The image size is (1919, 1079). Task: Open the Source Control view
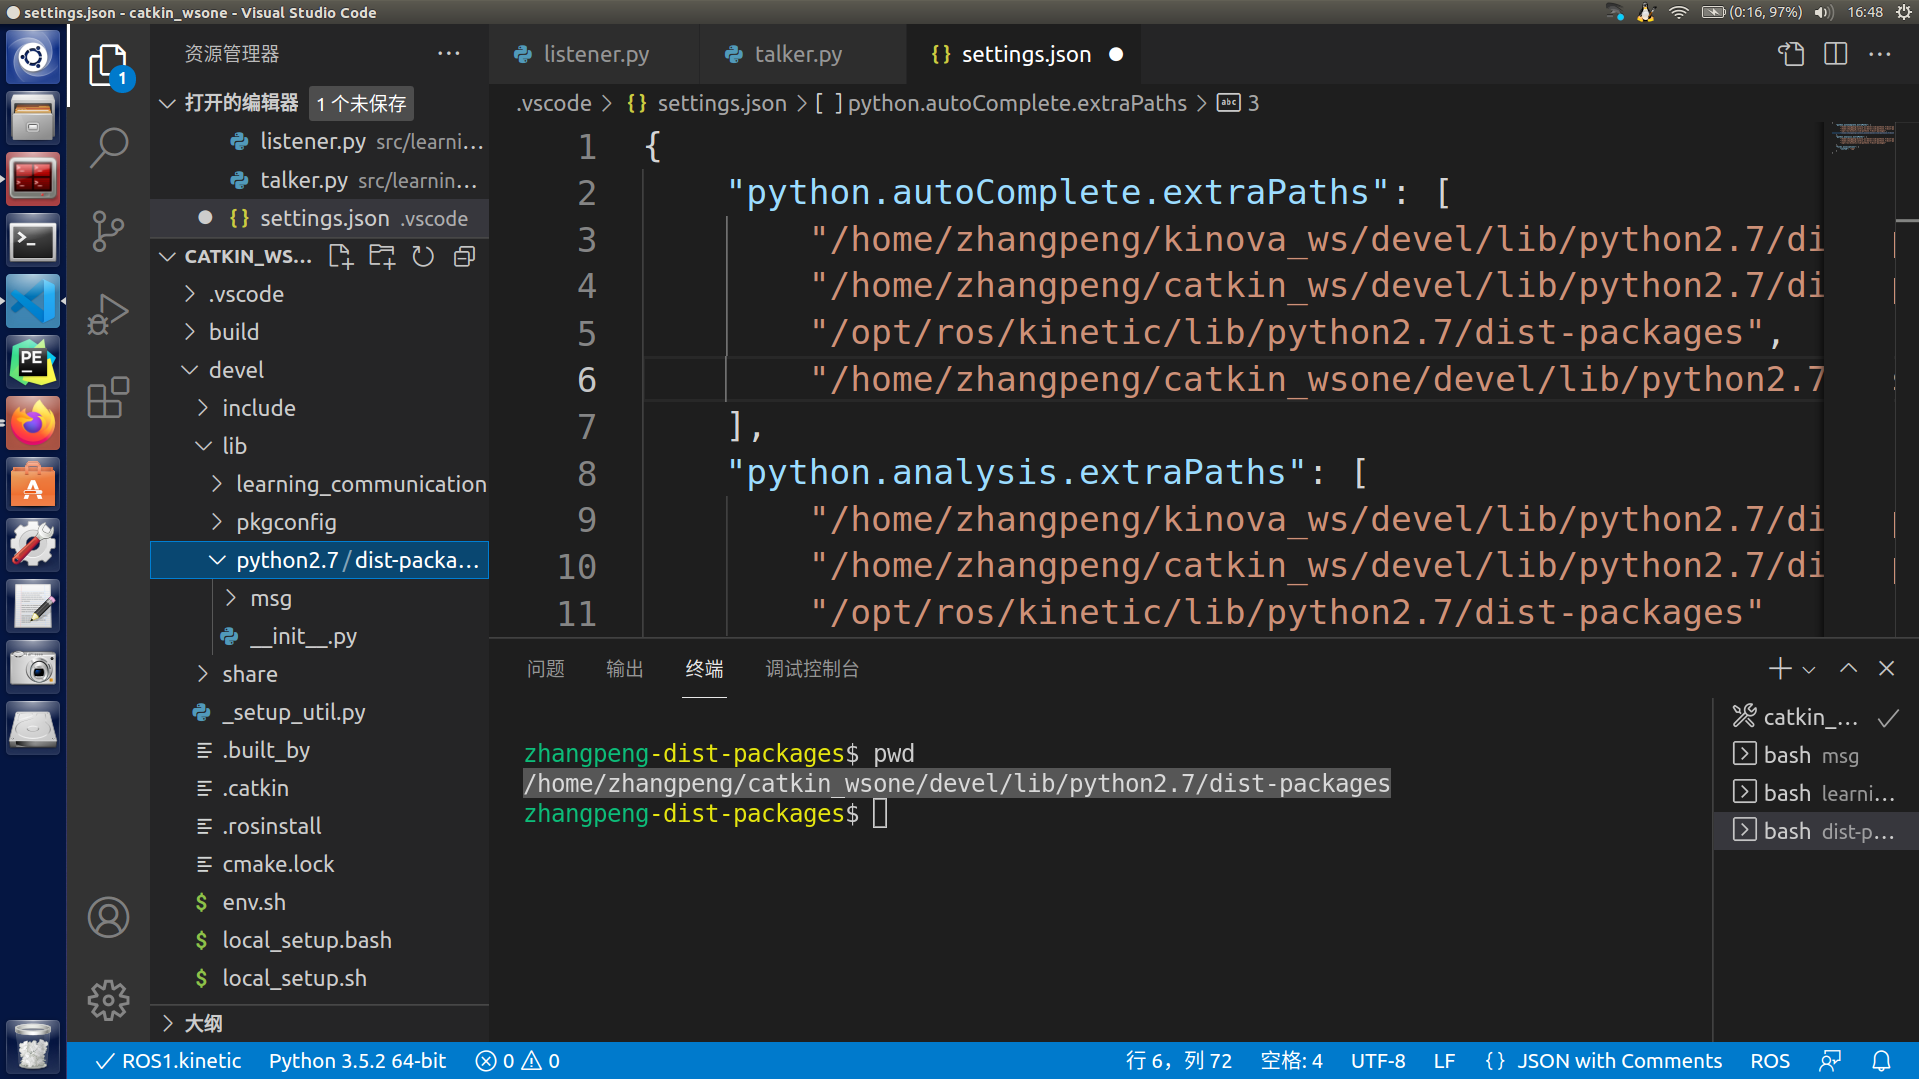click(x=108, y=230)
